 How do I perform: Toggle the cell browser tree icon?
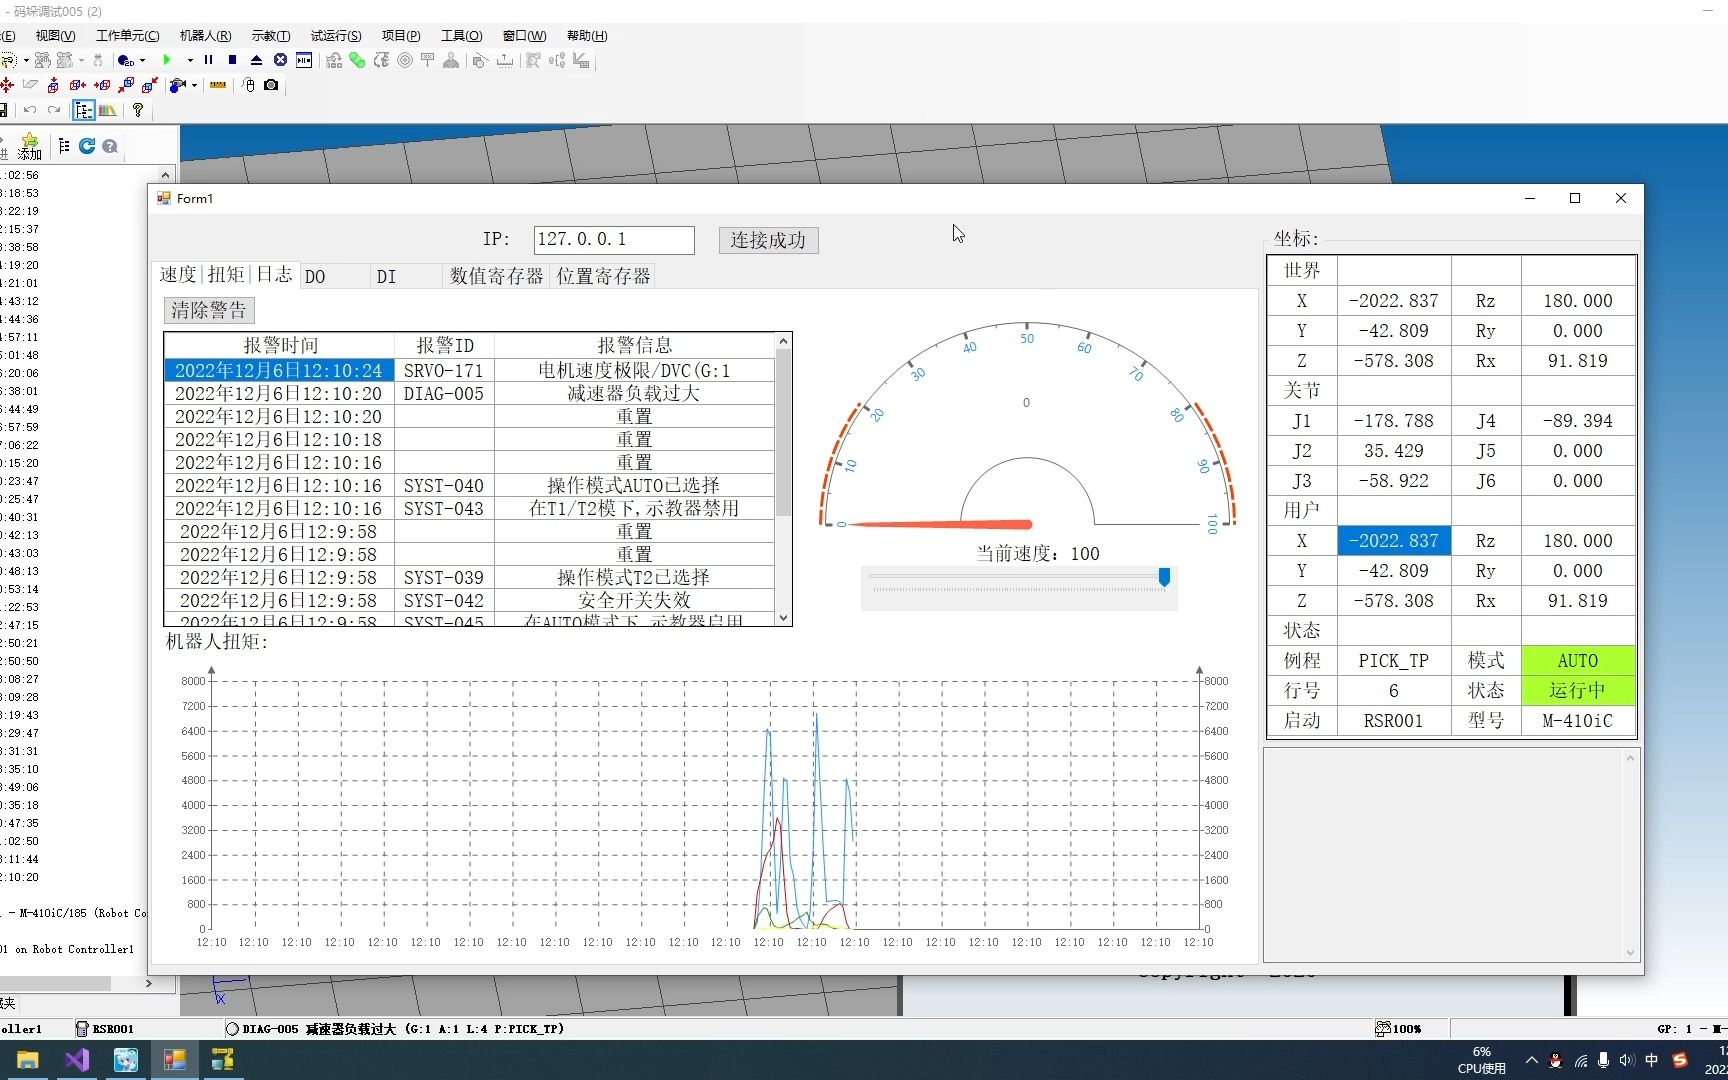click(x=83, y=110)
